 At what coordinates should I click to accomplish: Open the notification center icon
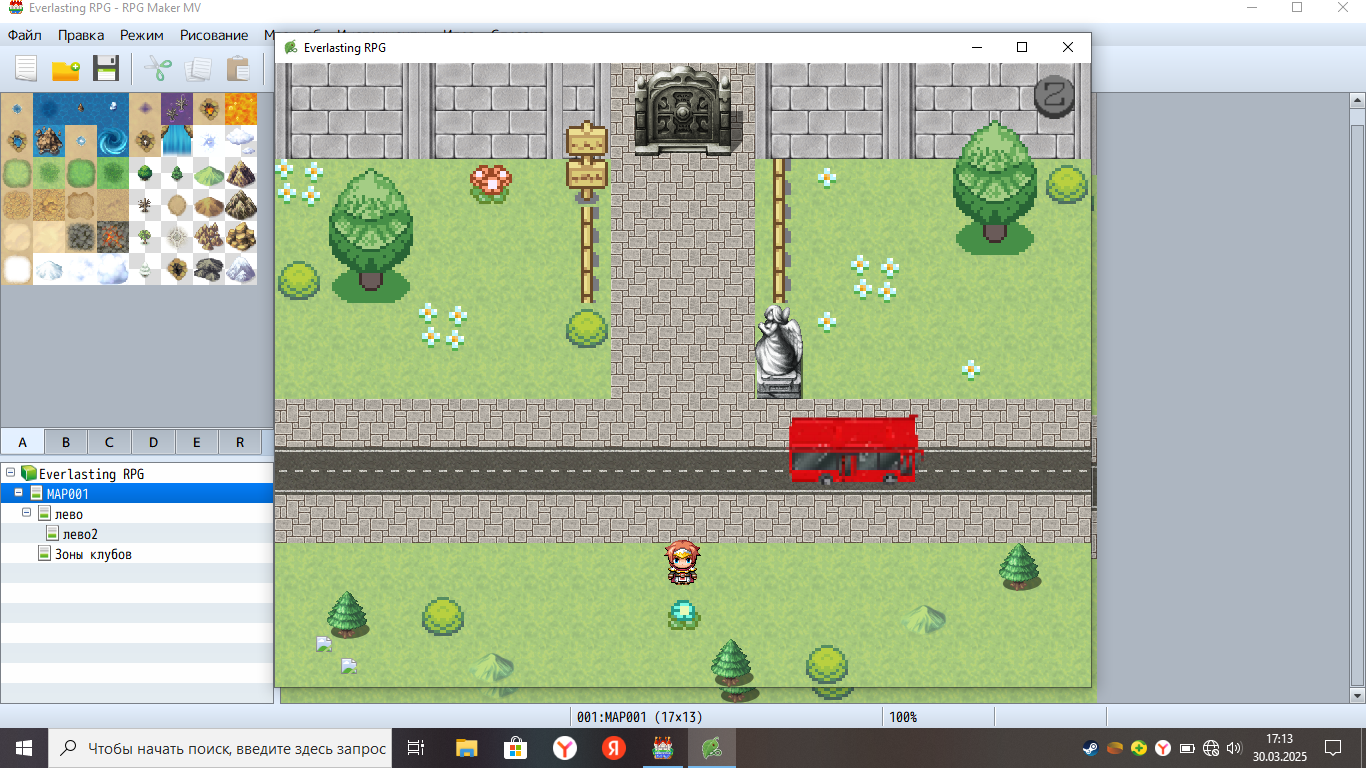(1333, 747)
